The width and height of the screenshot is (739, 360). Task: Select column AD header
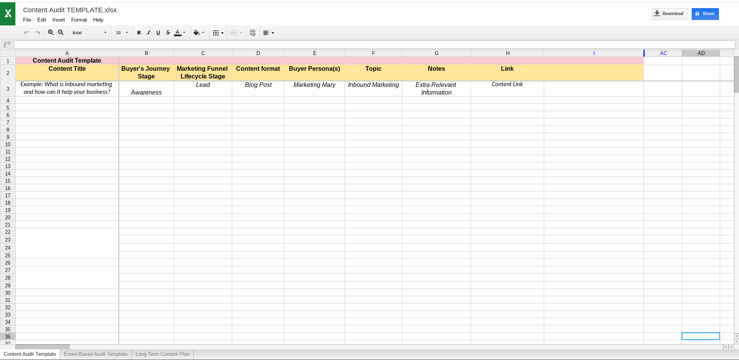click(701, 53)
